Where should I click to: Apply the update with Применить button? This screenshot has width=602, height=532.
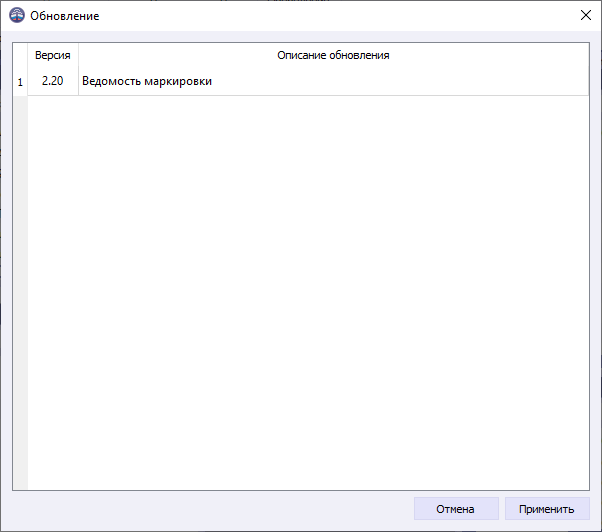tap(547, 509)
